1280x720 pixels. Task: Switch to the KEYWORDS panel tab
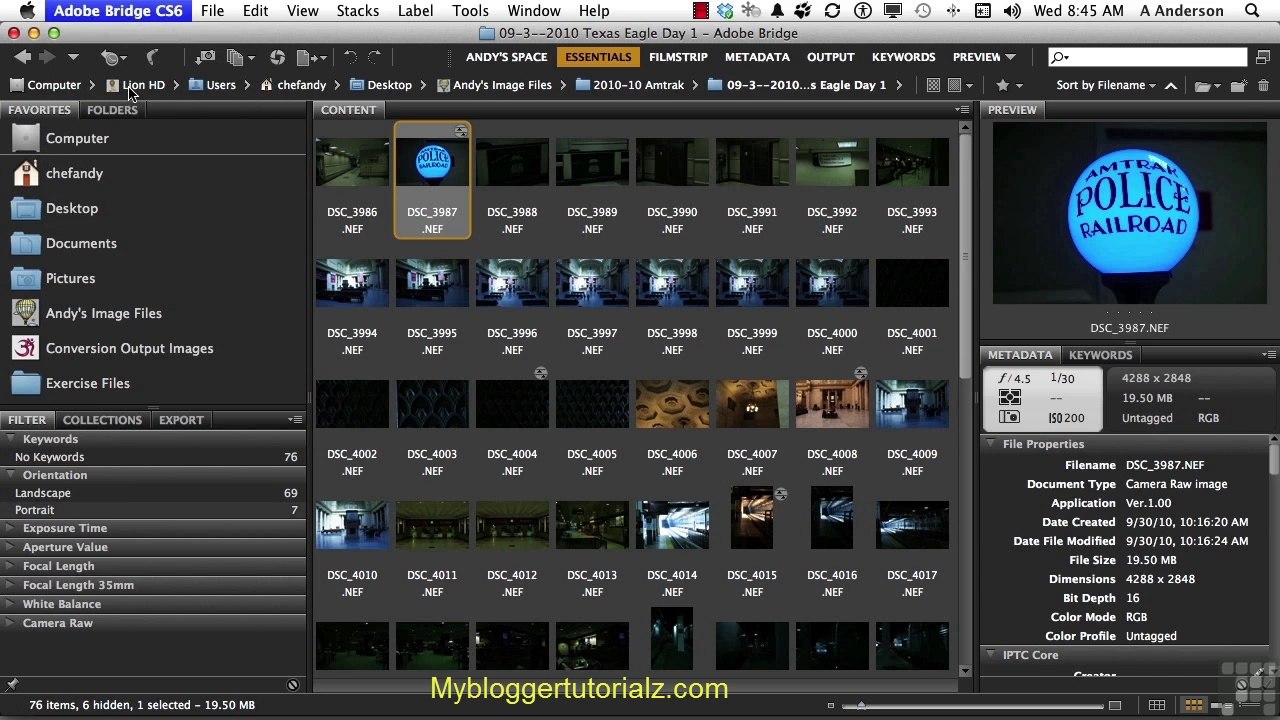pos(1100,355)
